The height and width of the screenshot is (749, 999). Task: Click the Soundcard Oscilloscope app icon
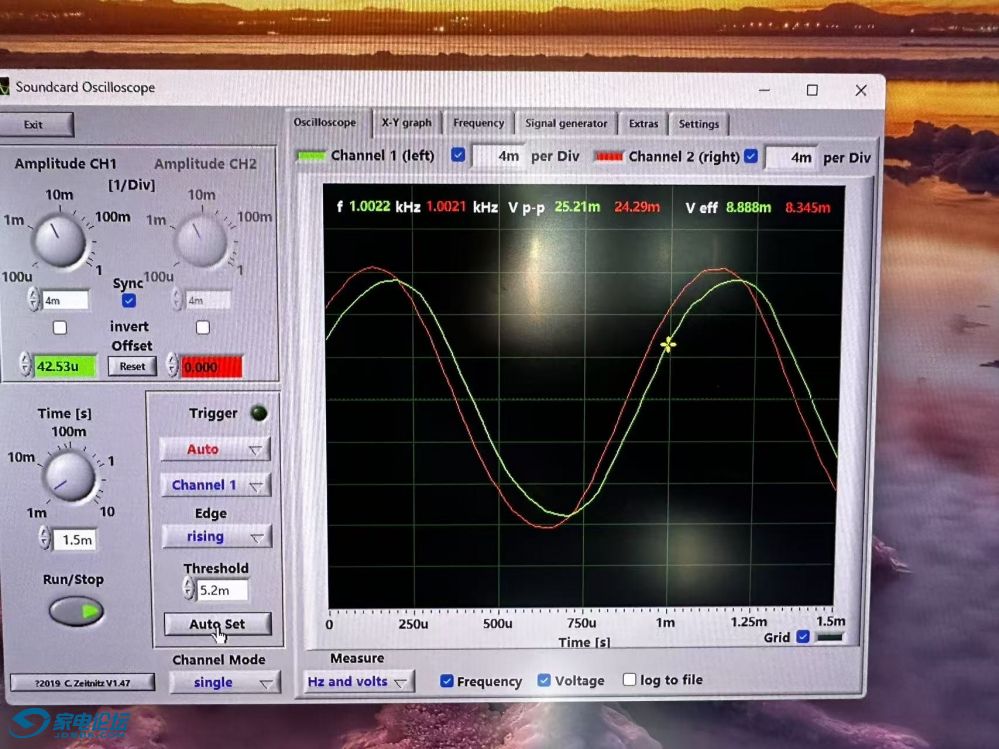pos(4,86)
